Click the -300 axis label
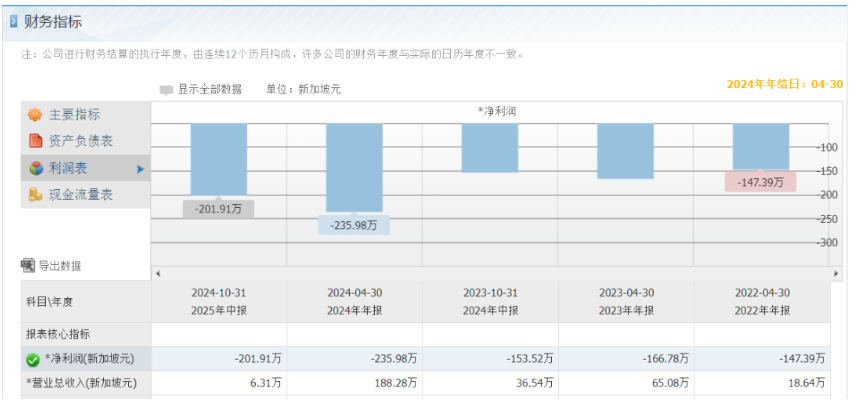Image resolution: width=855 pixels, height=415 pixels. click(x=827, y=243)
